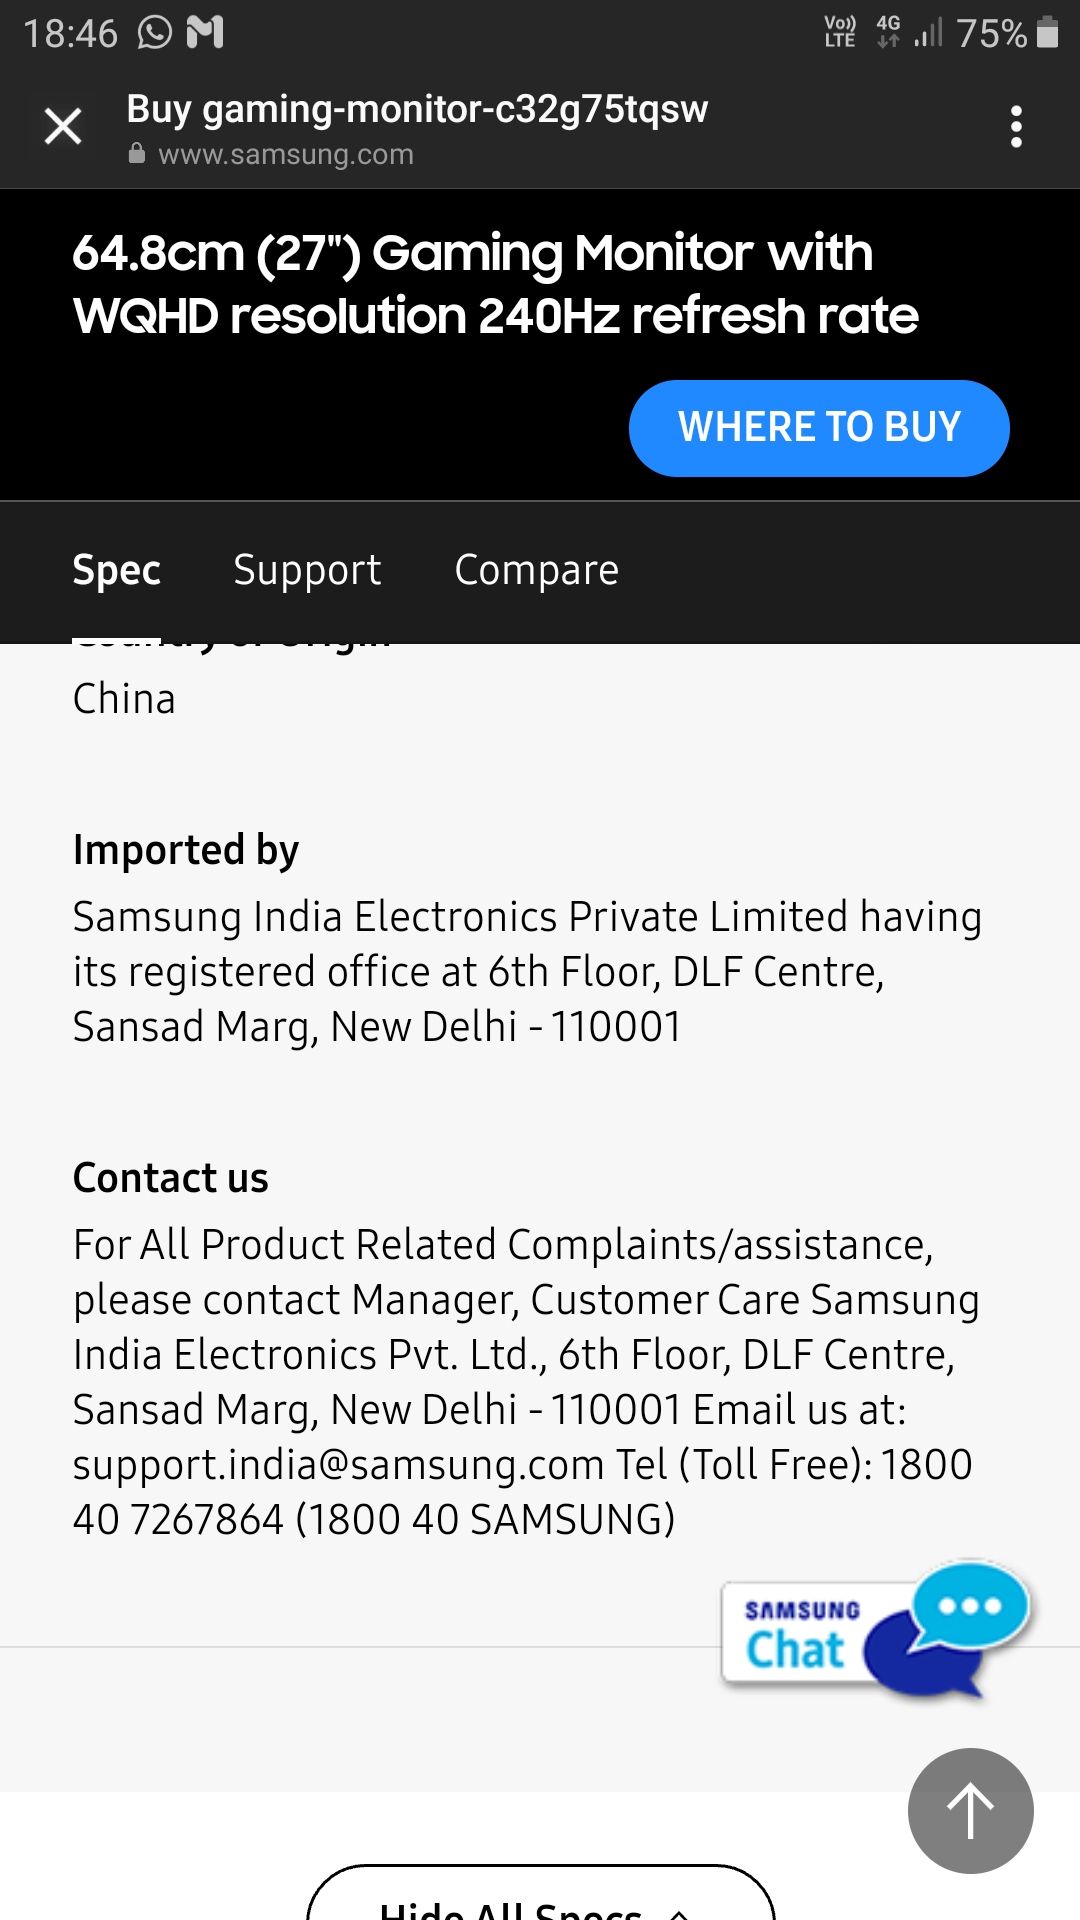Tap the support.india@samsung.com email address
This screenshot has width=1080, height=1920.
pos(338,1465)
